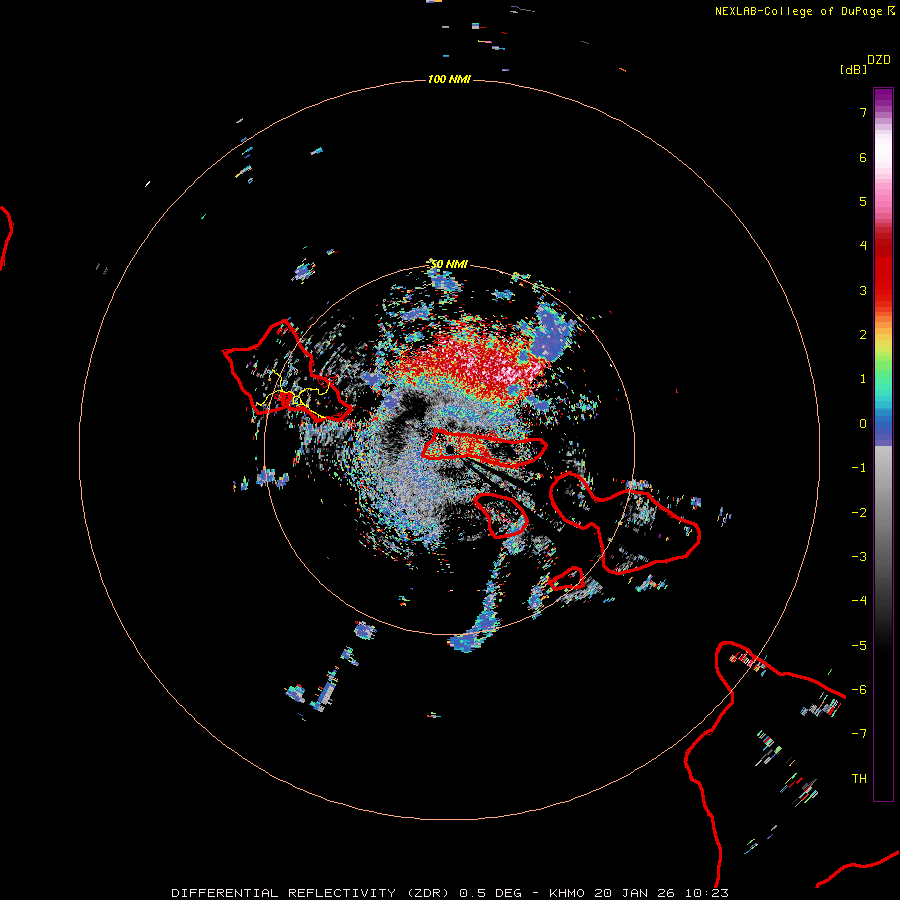Click the -6 value on the dB scale

click(x=859, y=690)
